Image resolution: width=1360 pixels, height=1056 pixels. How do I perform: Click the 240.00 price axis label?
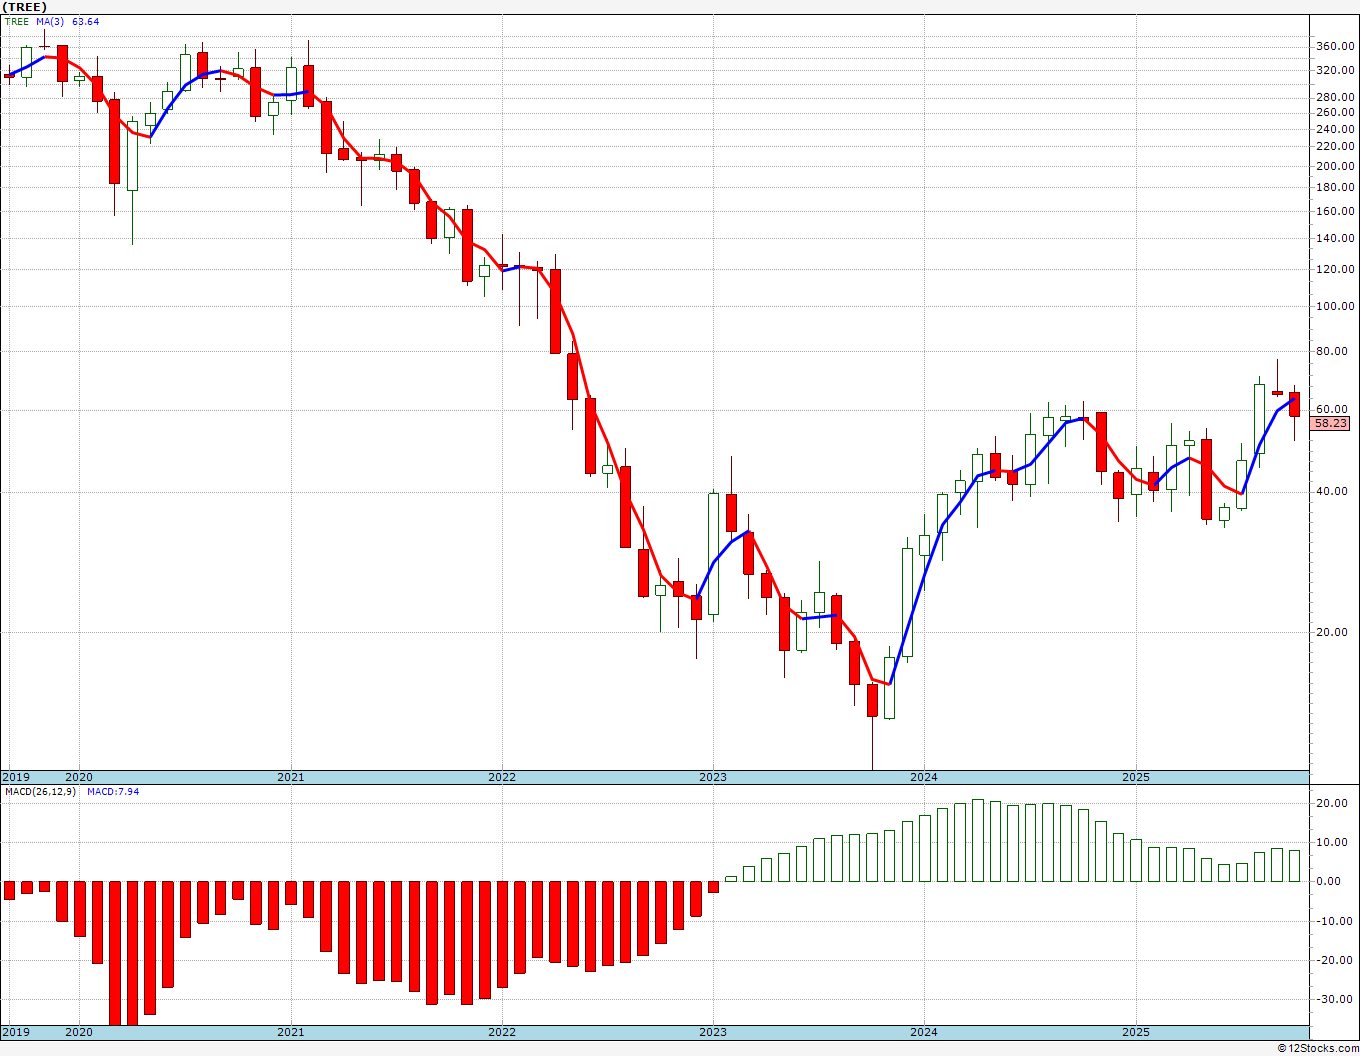click(1335, 129)
